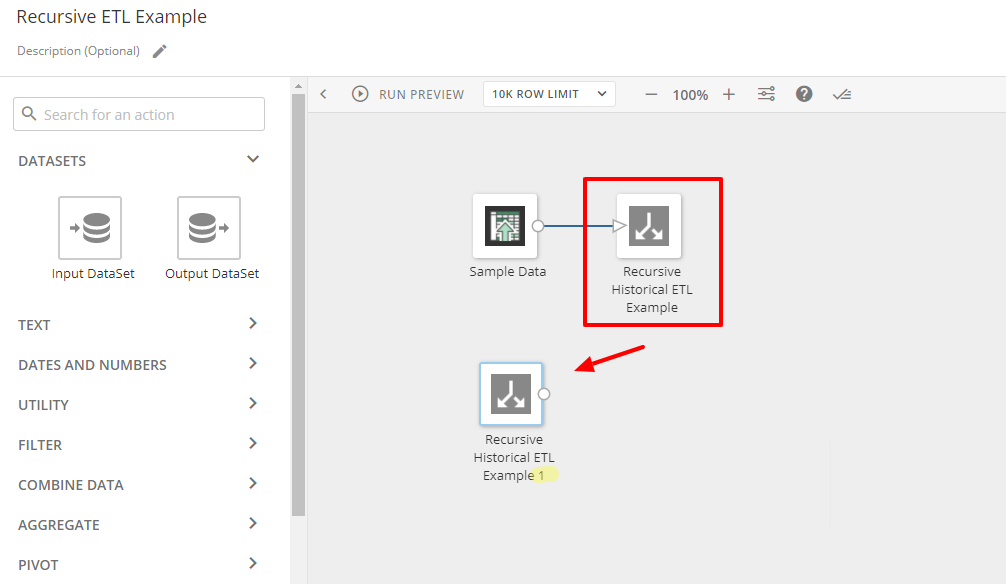Viewport: 1006px width, 584px height.
Task: Expand the AGGREGATE category
Action: click(138, 524)
